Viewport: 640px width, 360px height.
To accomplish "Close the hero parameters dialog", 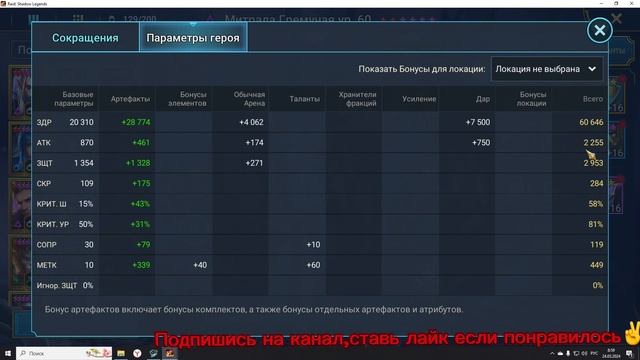I will click(x=600, y=30).
